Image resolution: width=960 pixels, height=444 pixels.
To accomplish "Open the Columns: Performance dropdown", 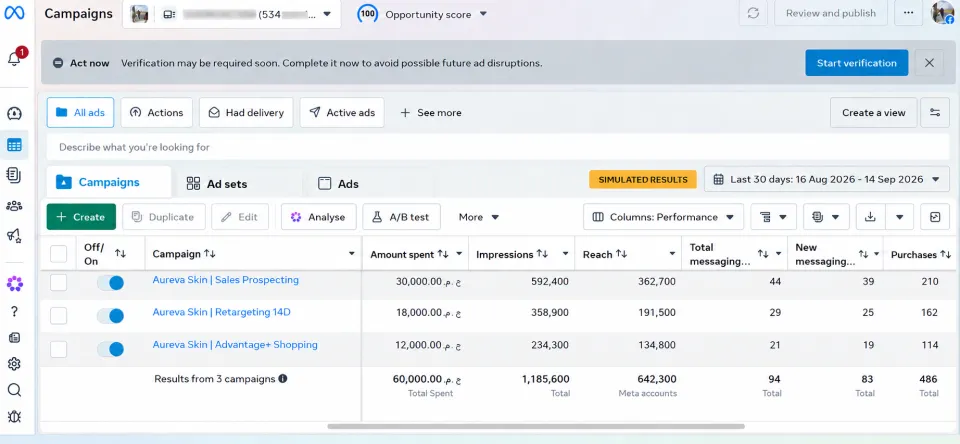I will click(x=663, y=217).
